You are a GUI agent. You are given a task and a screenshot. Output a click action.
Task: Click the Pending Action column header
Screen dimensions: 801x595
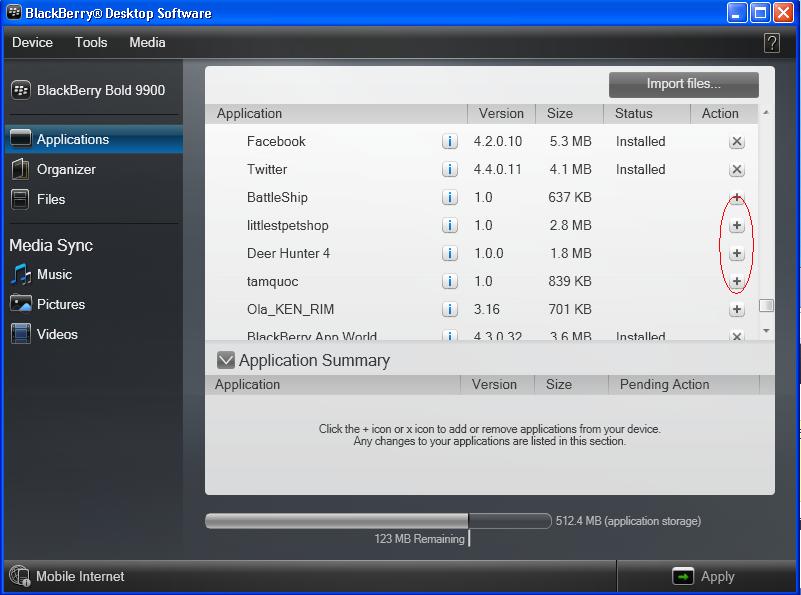point(684,385)
